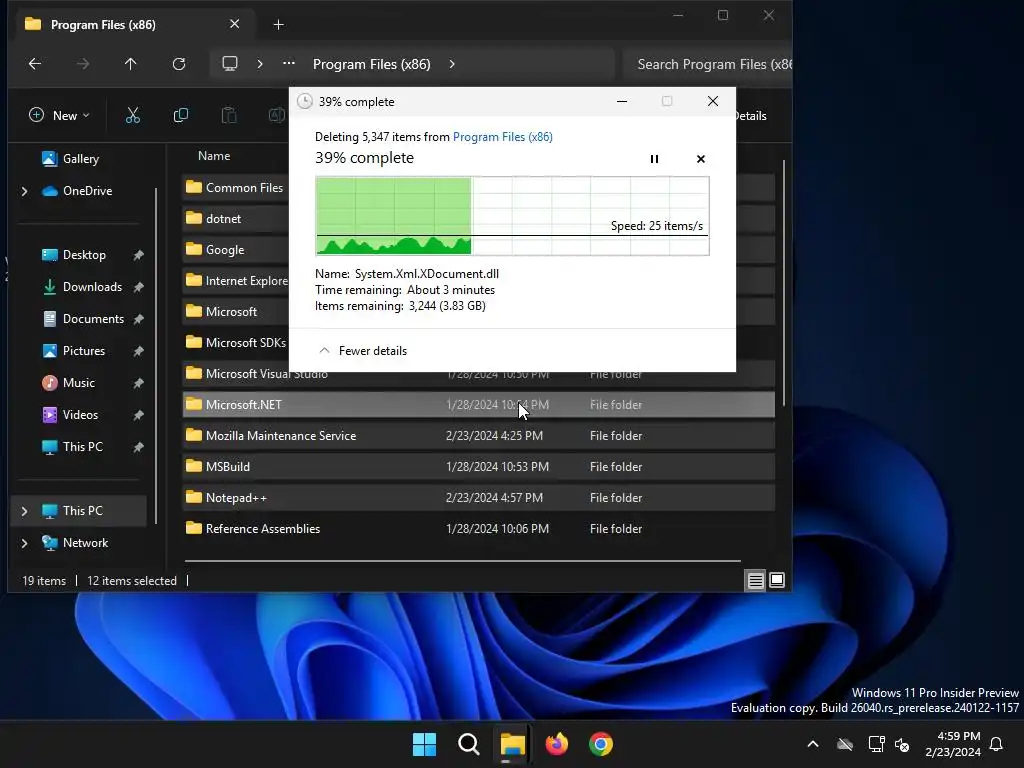Screen dimensions: 1024x768
Task: Close the Program Files (x86) tab
Action: (234, 24)
